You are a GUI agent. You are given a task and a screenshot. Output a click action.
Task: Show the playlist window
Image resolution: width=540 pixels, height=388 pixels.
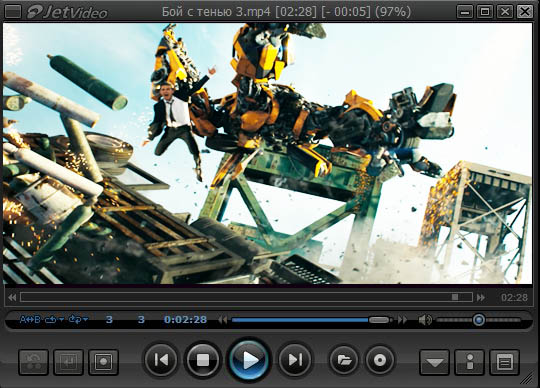(504, 362)
